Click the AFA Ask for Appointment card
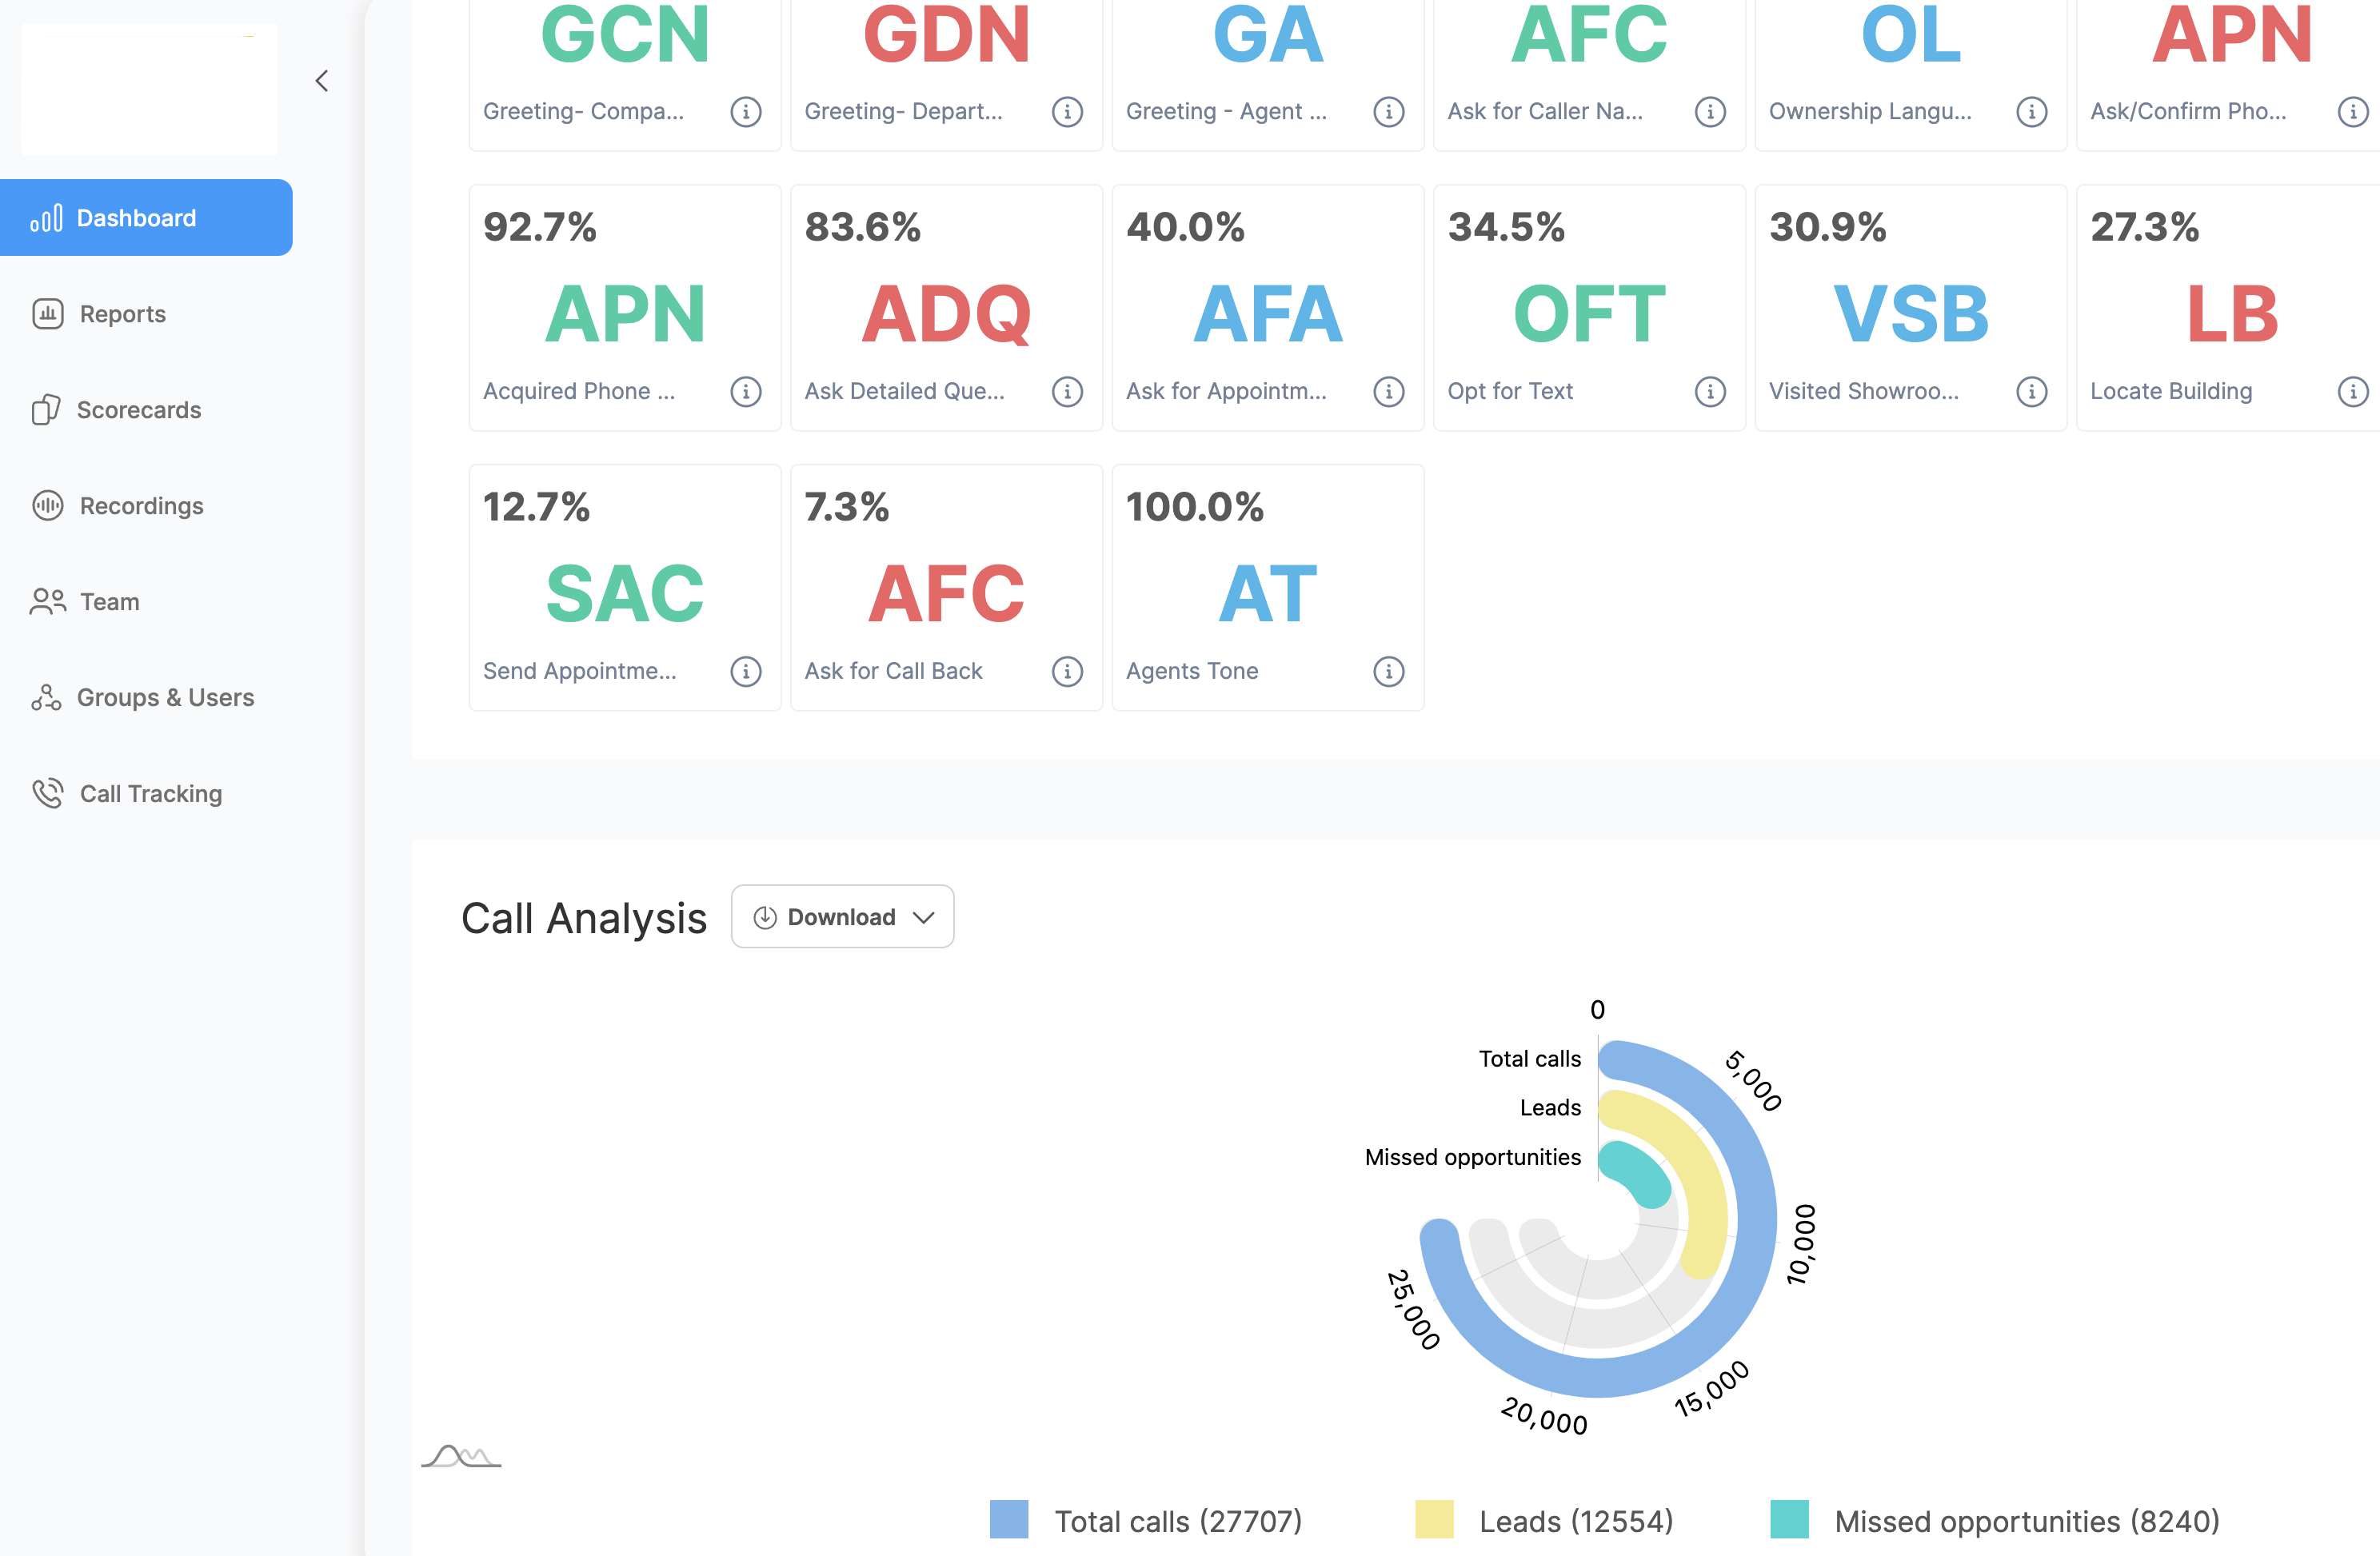Image resolution: width=2380 pixels, height=1556 pixels. [x=1267, y=310]
